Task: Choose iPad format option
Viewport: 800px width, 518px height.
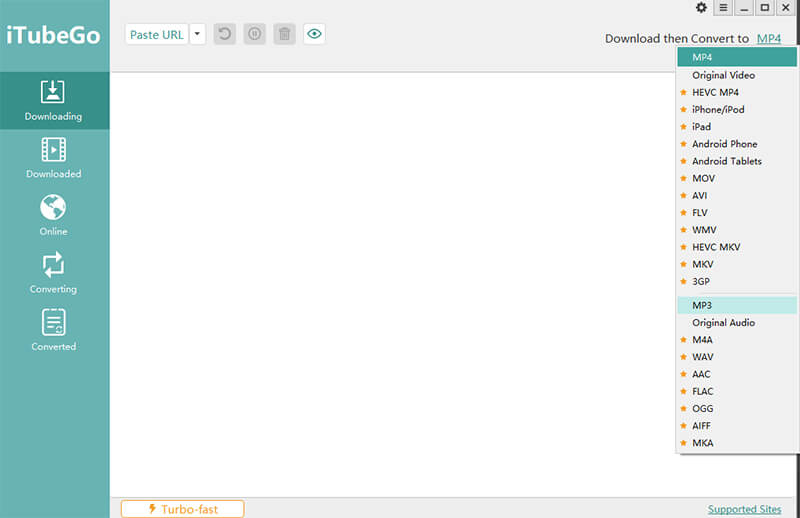Action: 737,127
